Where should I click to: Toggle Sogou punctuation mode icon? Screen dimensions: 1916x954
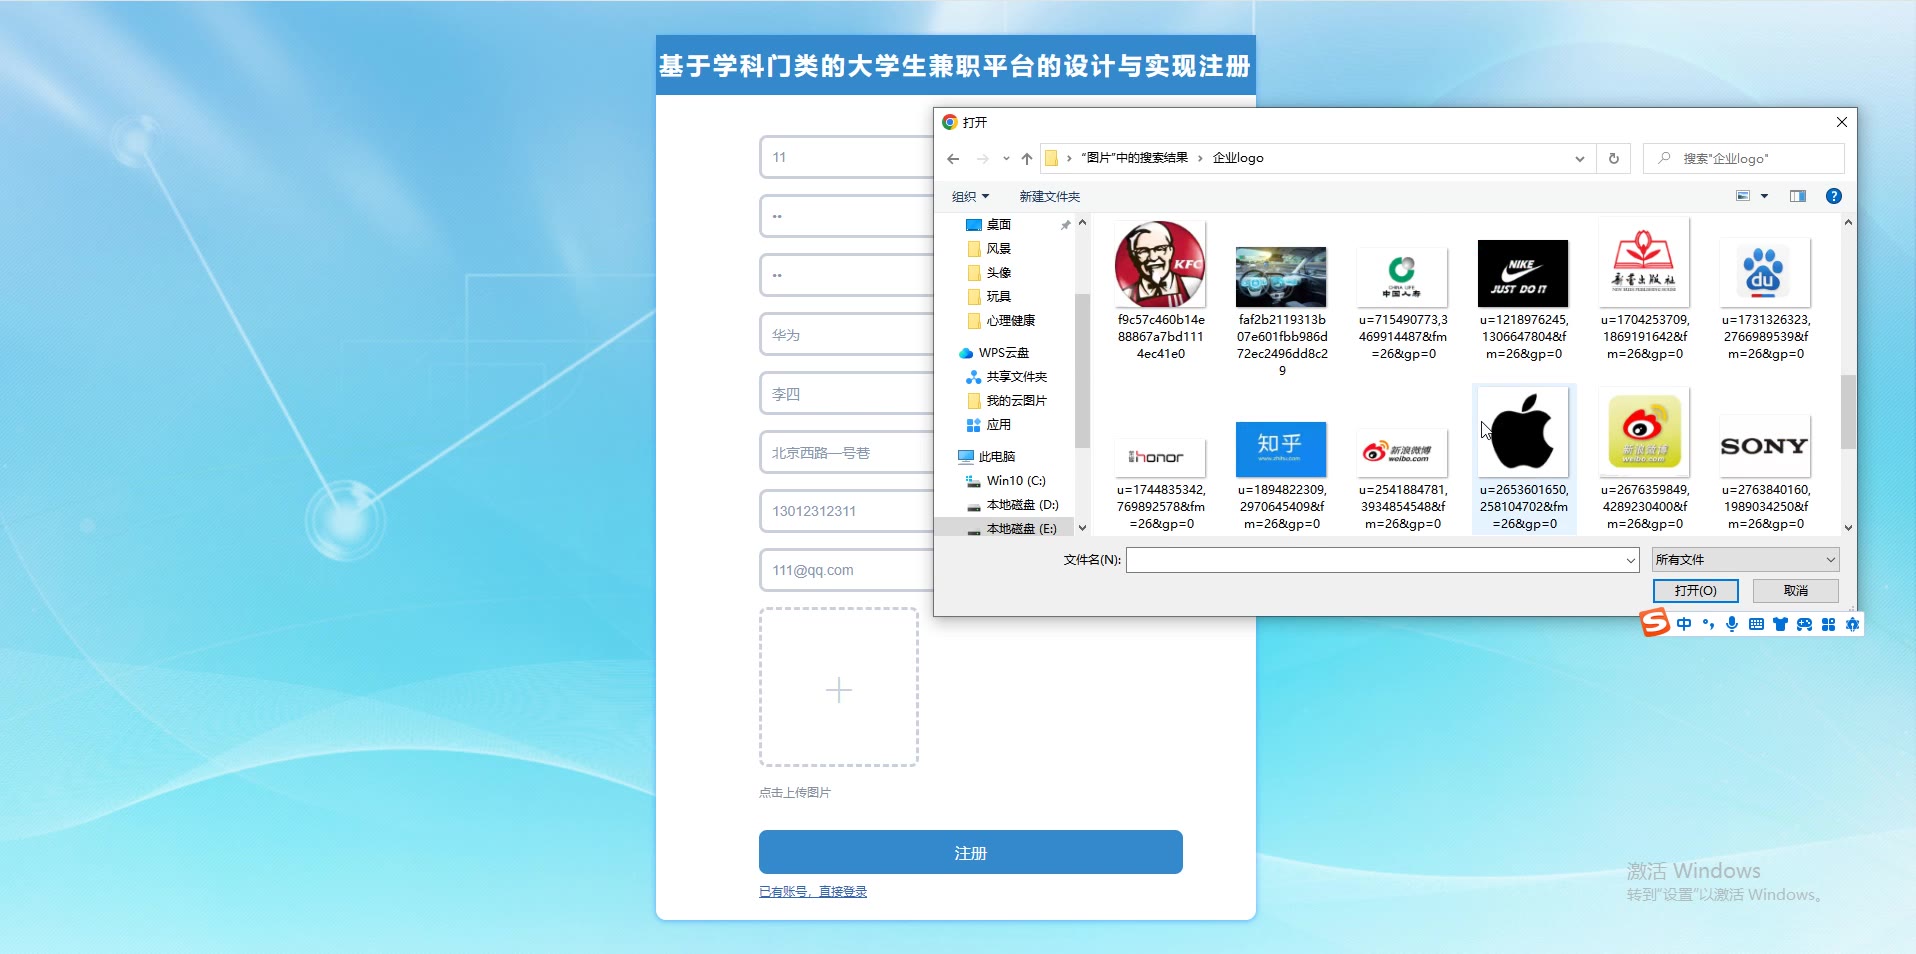[1708, 624]
